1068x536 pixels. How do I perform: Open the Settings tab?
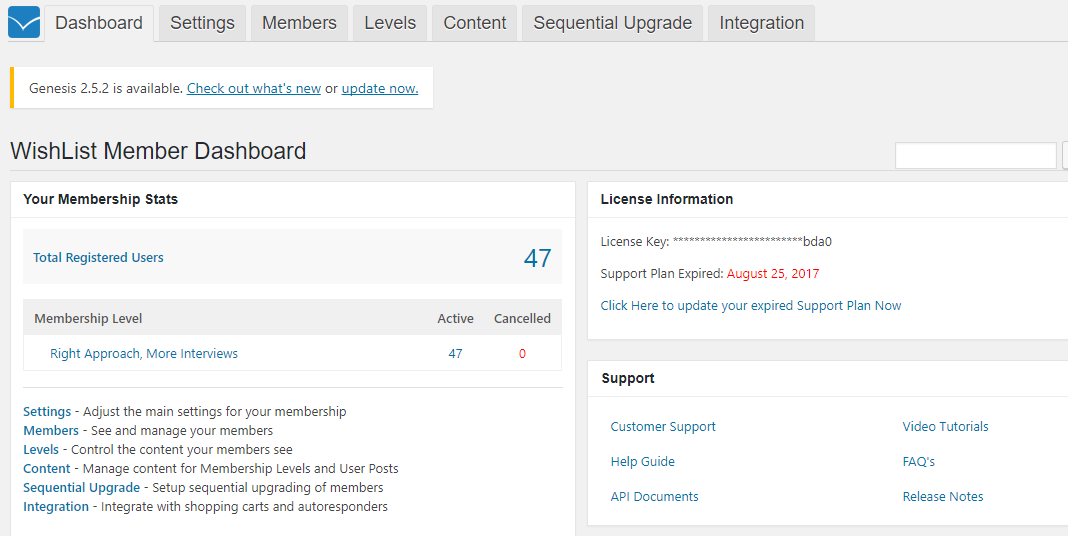click(x=202, y=23)
